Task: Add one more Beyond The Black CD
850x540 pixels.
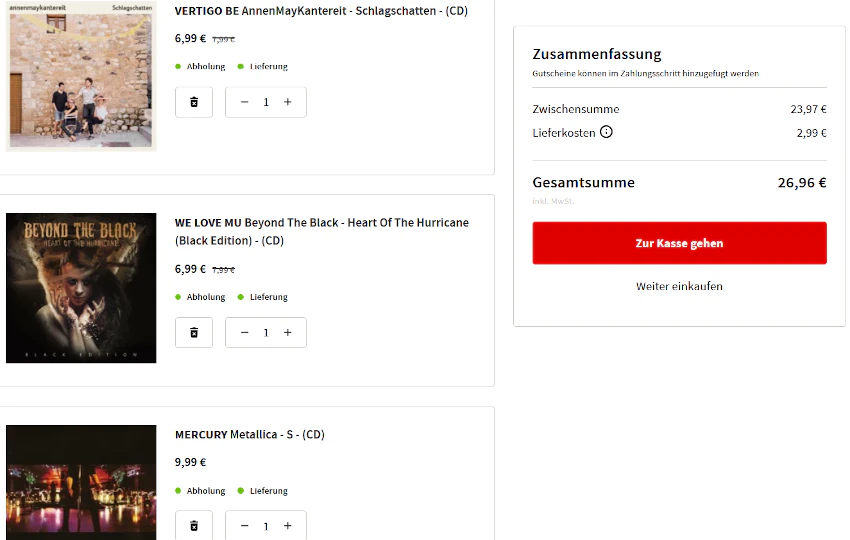Action: [288, 332]
